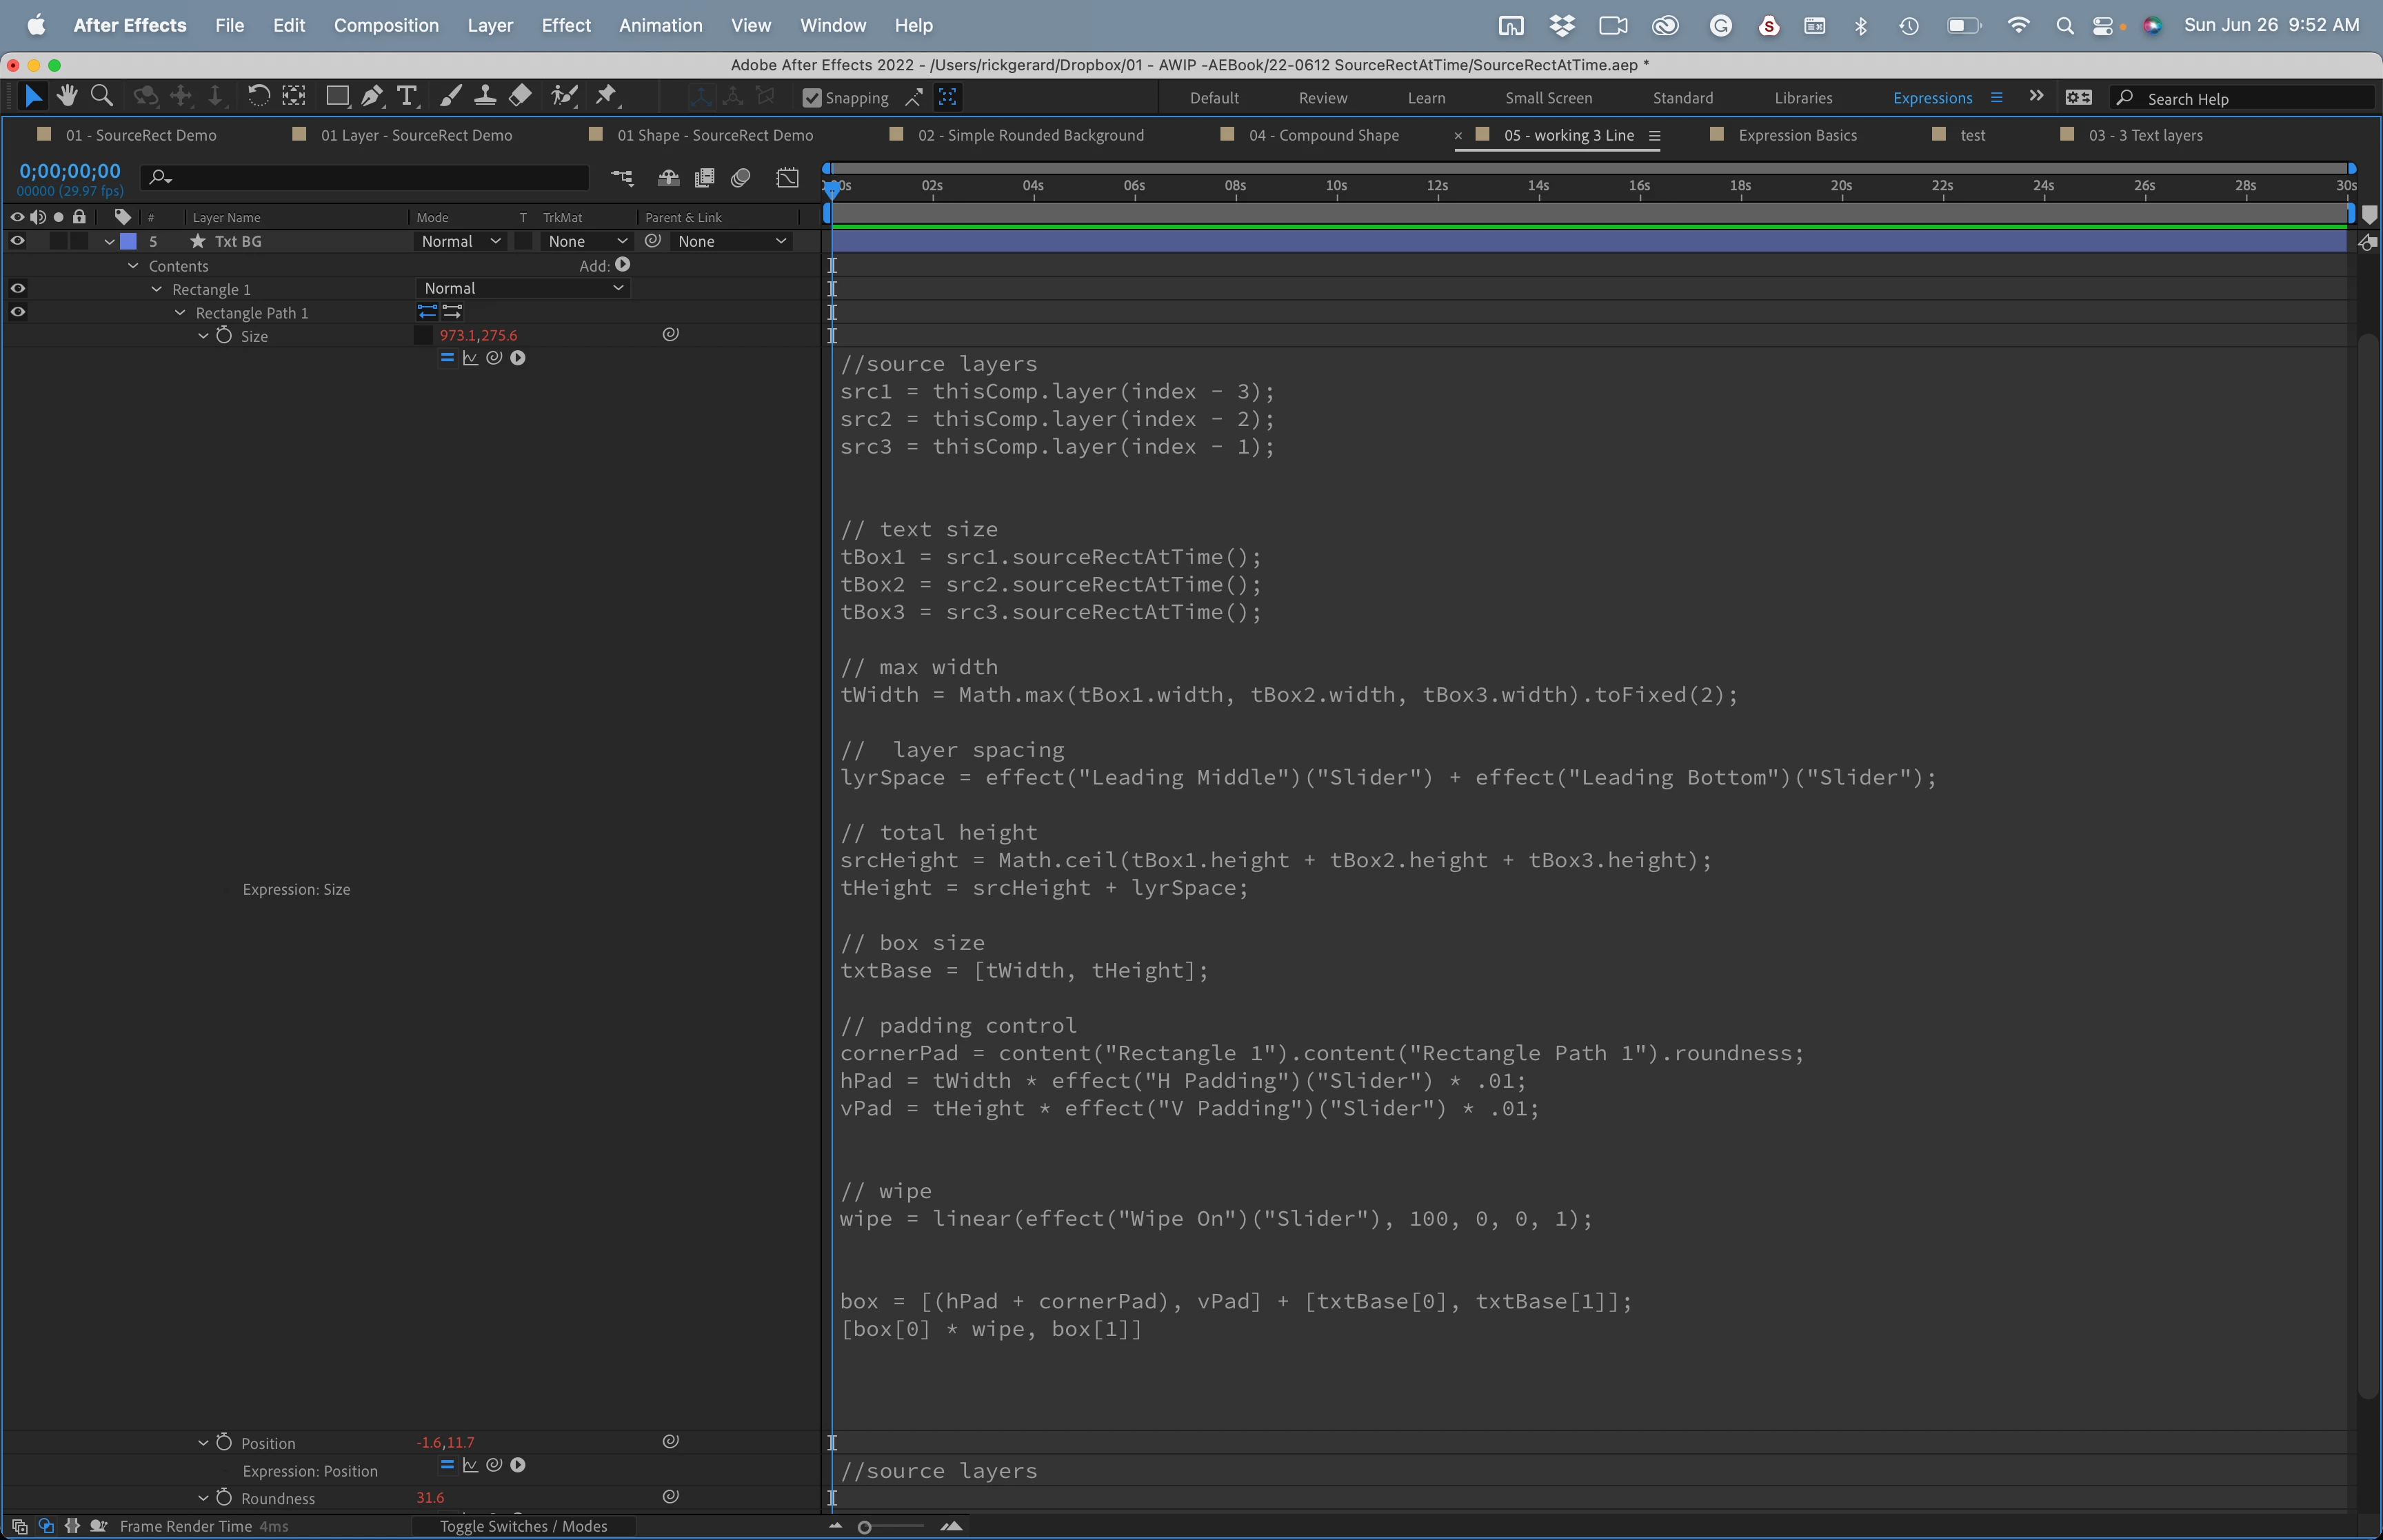Click the Size expression pick whip icon

pos(494,358)
